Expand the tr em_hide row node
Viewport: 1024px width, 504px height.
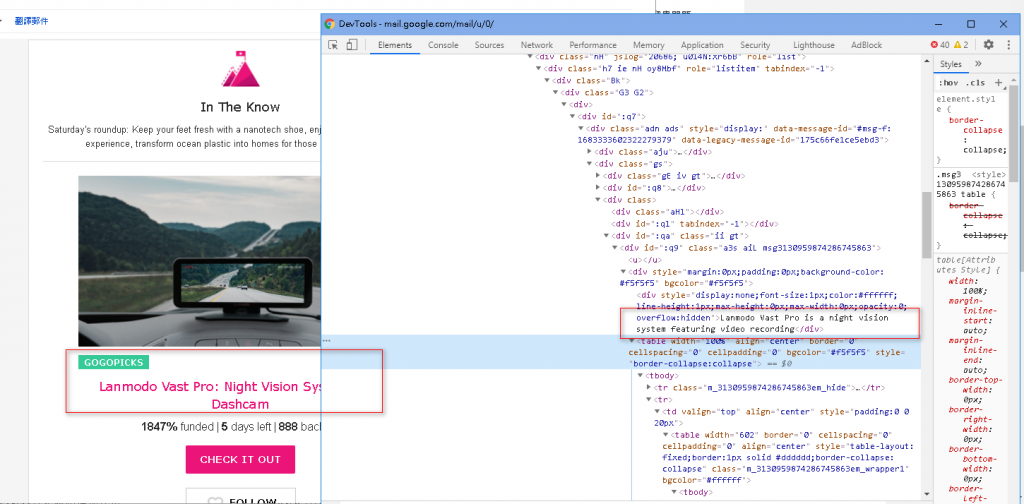pyautogui.click(x=648, y=388)
